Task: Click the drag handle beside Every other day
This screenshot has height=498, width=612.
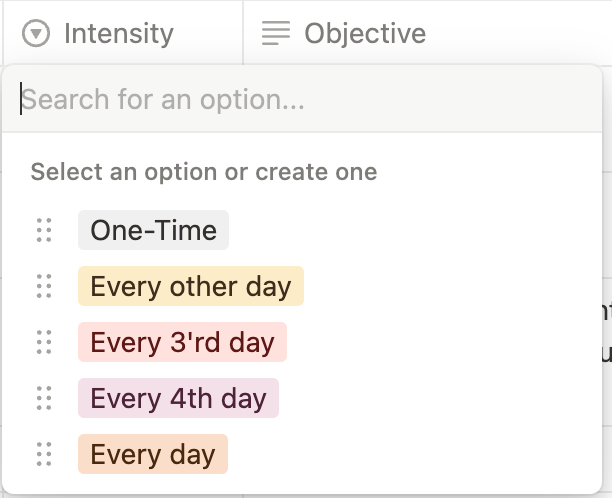Action: tap(44, 286)
